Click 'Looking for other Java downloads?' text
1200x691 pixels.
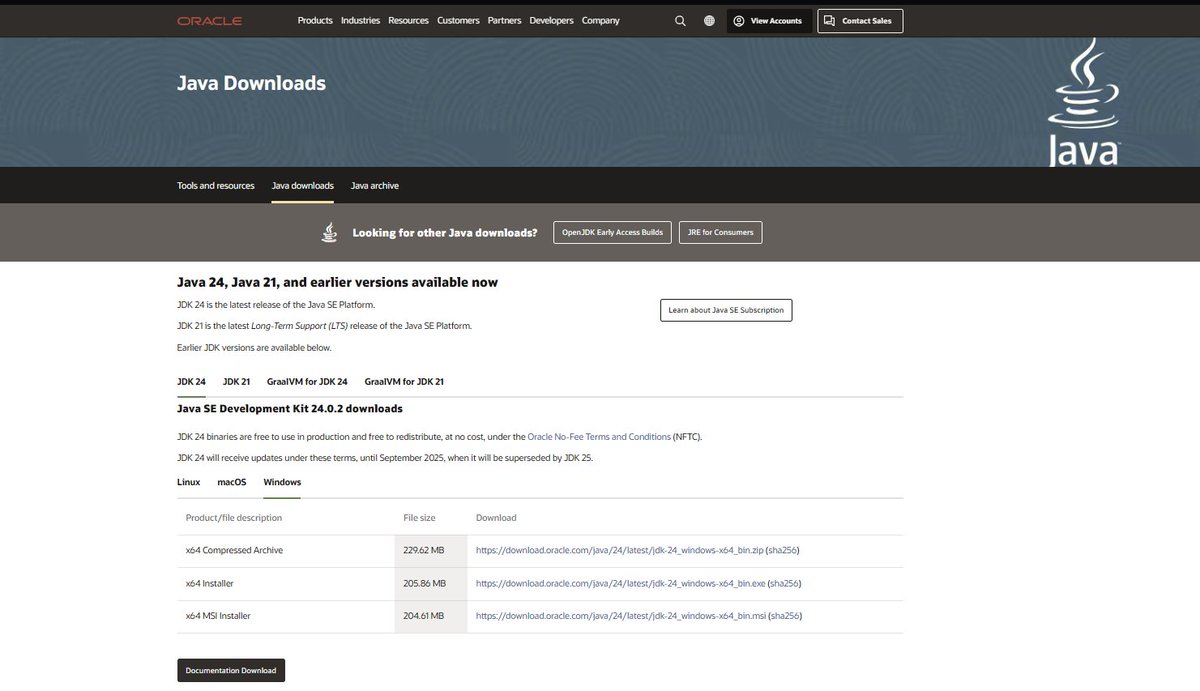[445, 232]
